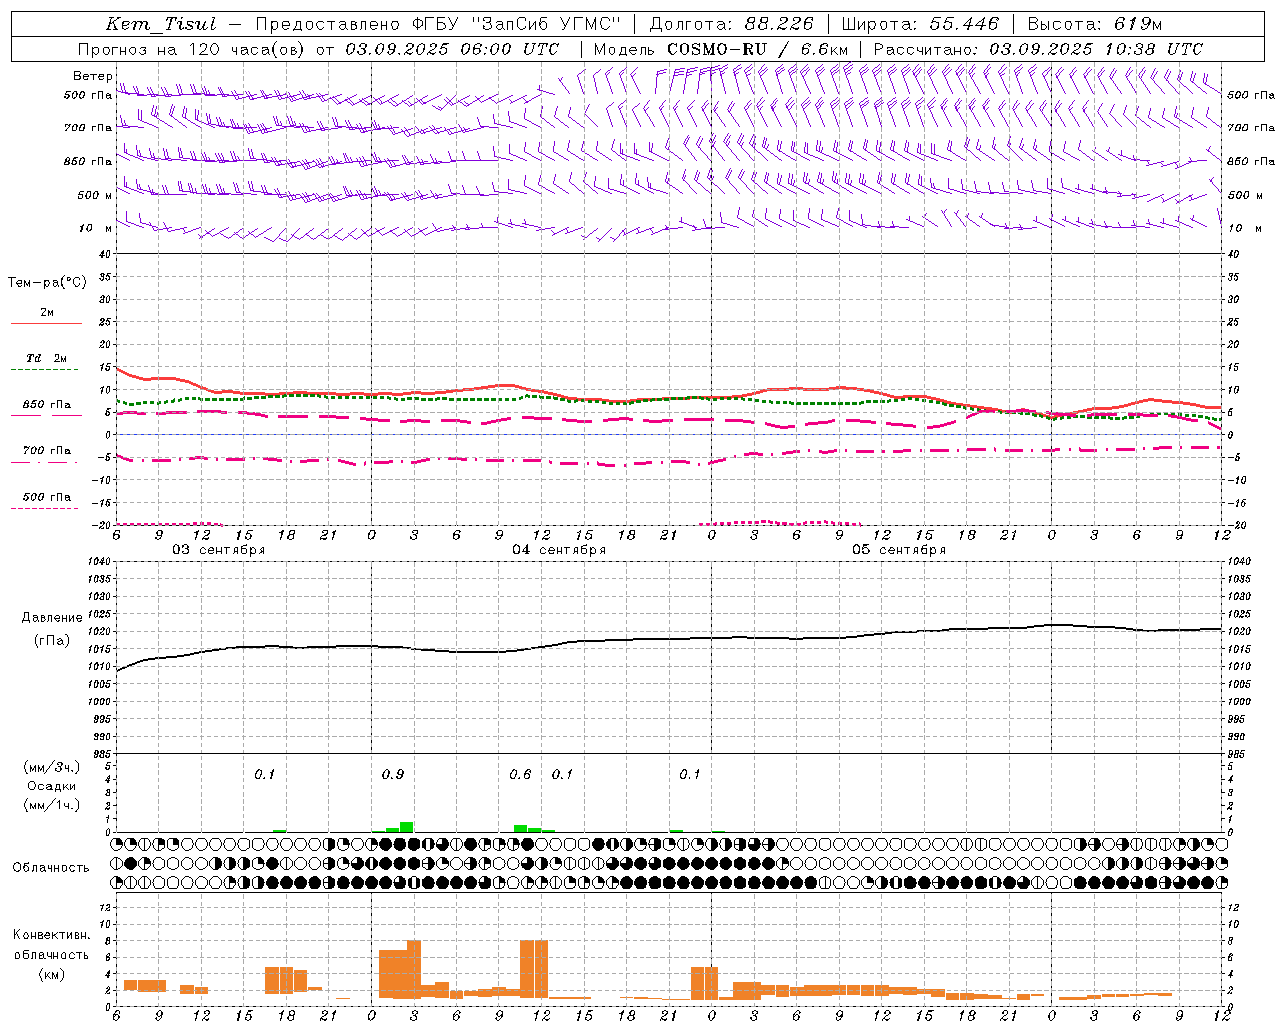This screenshot has height=1024, width=1280.
Task: Click the 03 сентября date label
Action: pyautogui.click(x=219, y=550)
